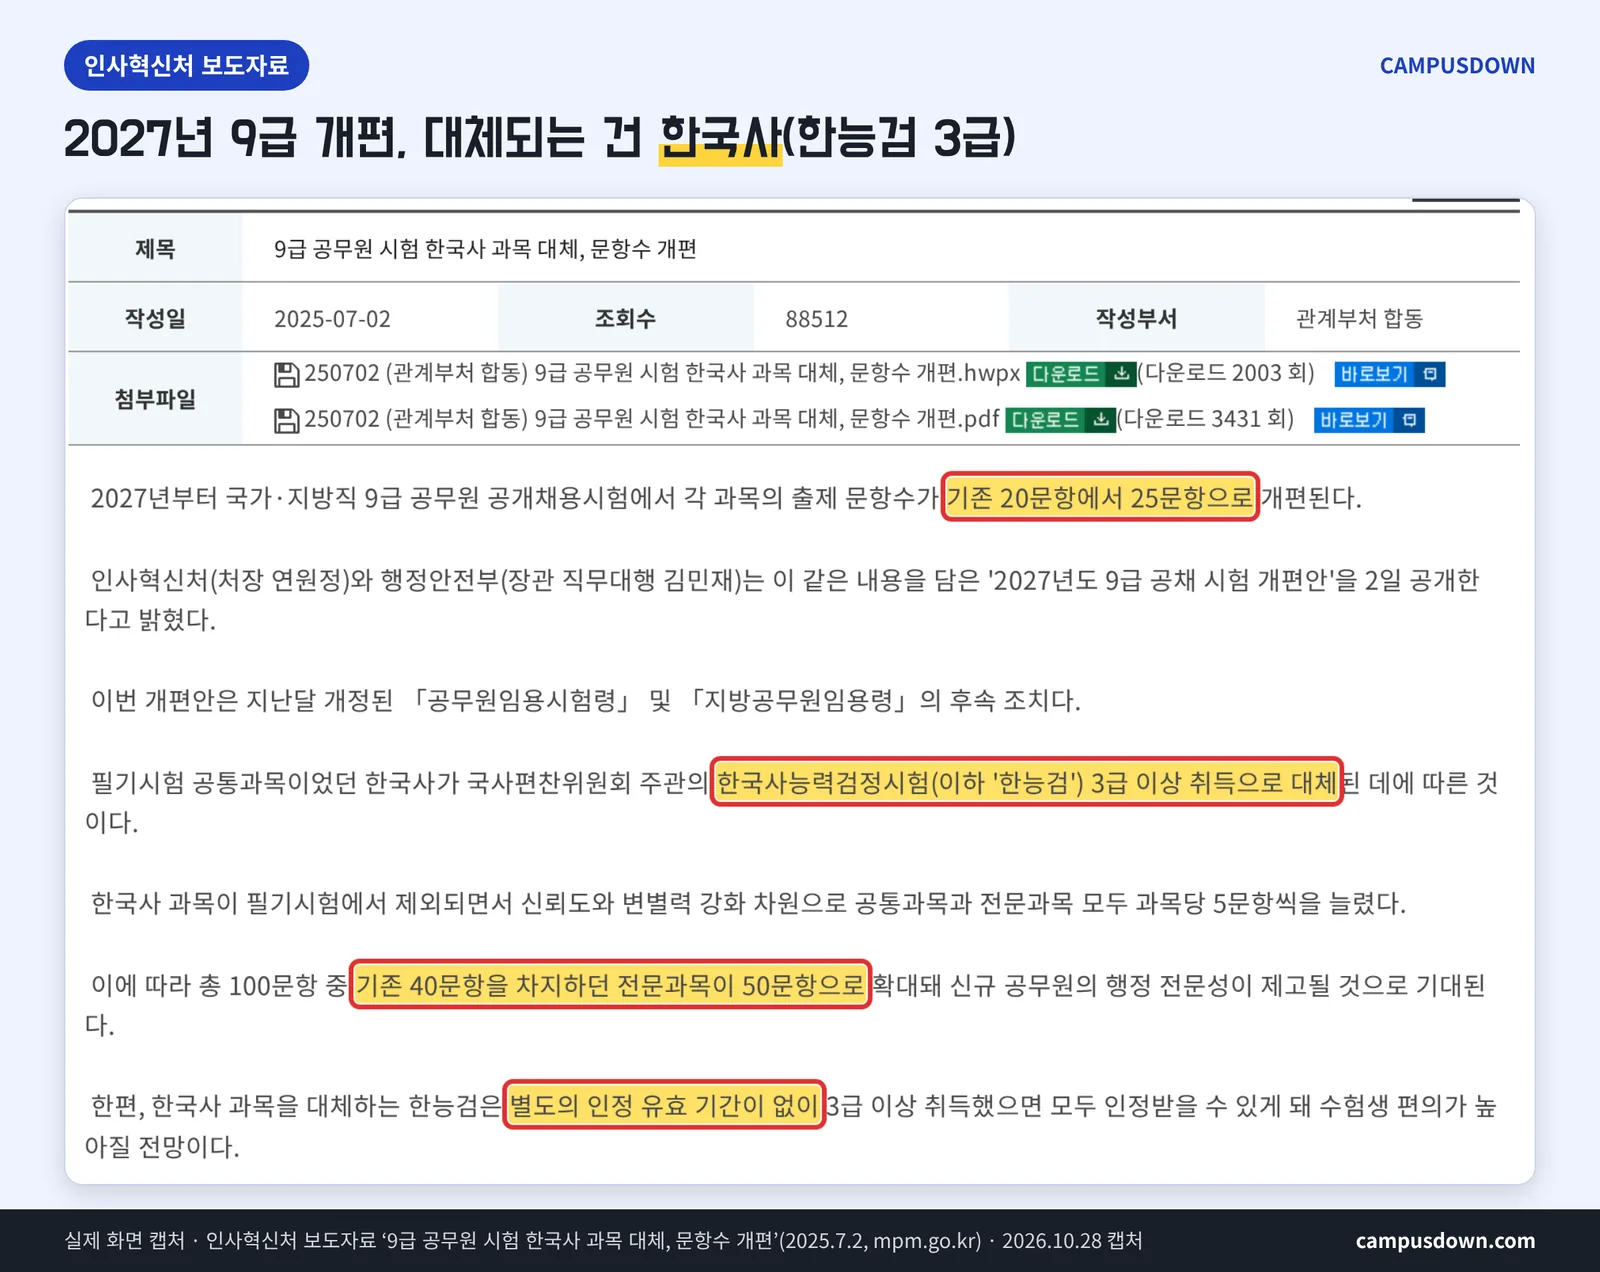Open the attachment file name ending in .pdf

(x=652, y=419)
